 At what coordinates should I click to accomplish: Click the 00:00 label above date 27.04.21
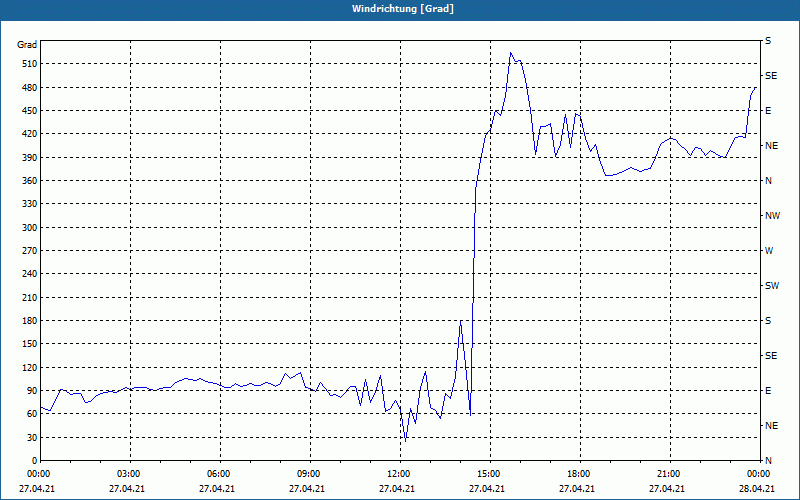tap(40, 474)
